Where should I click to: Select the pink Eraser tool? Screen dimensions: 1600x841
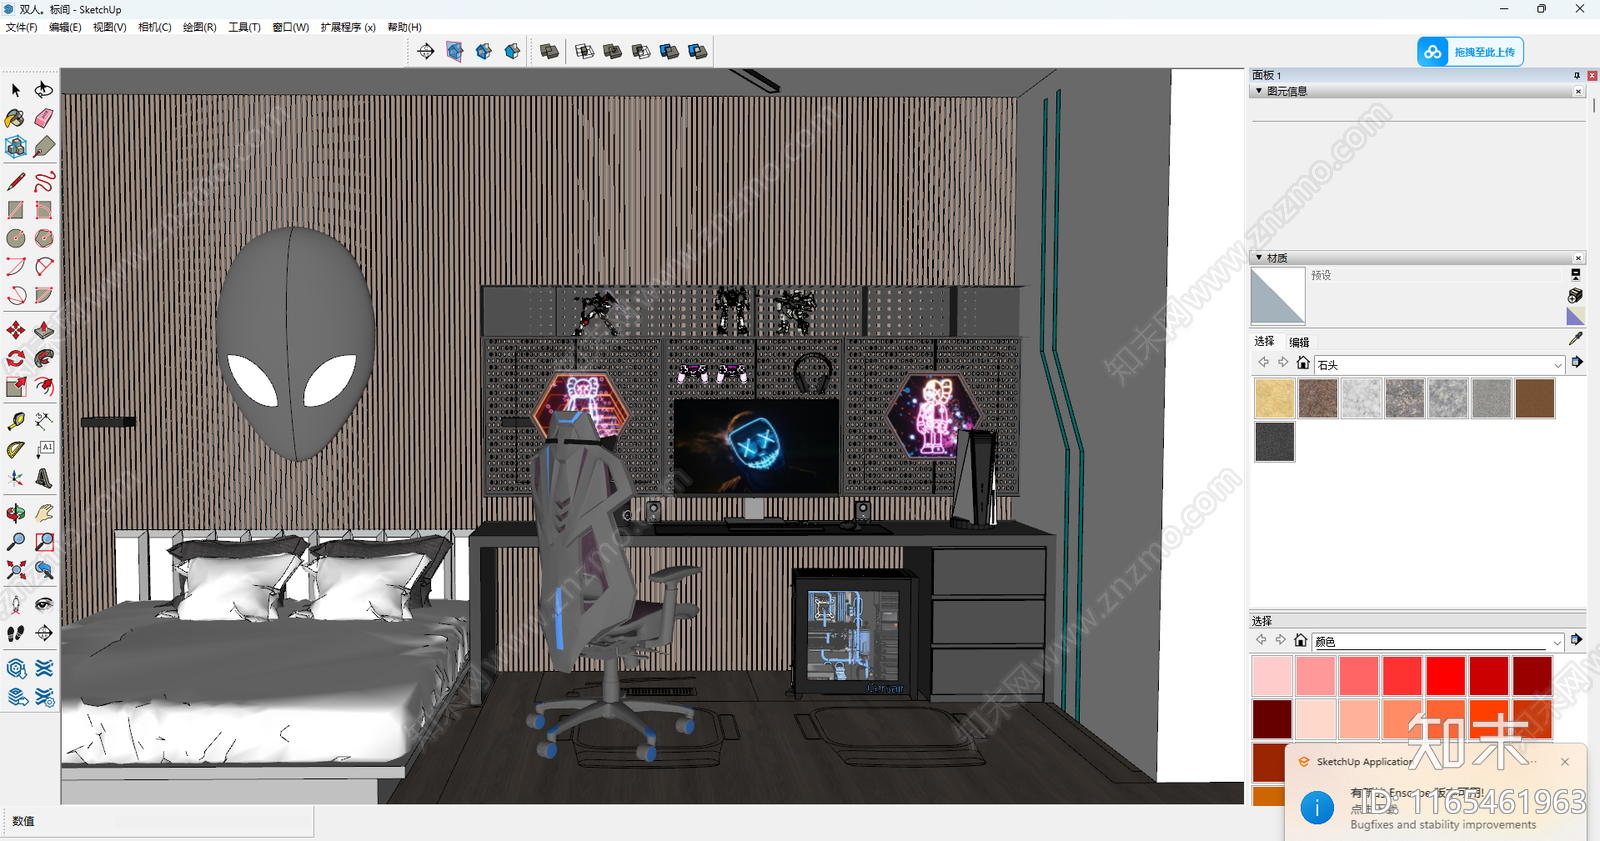pyautogui.click(x=44, y=119)
